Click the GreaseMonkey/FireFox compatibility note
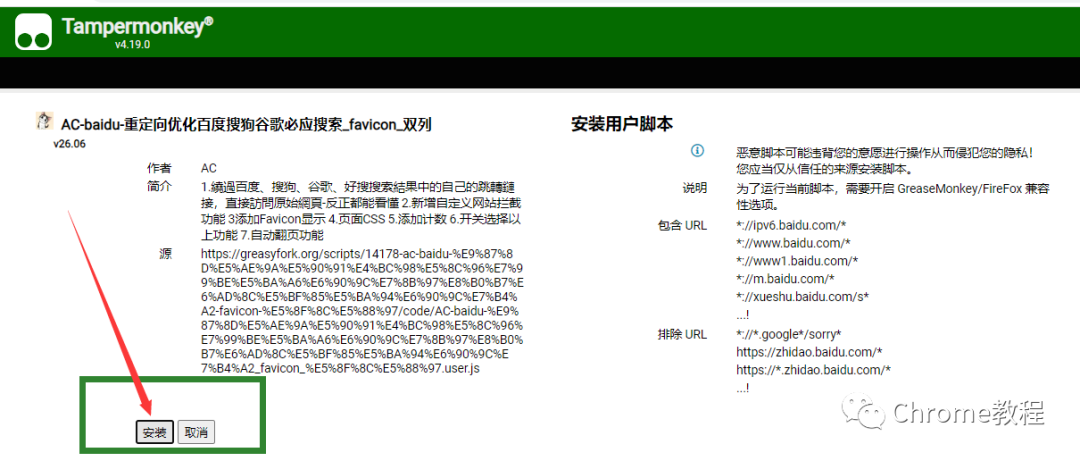Screen dimensions: 1080x461 (x=893, y=196)
